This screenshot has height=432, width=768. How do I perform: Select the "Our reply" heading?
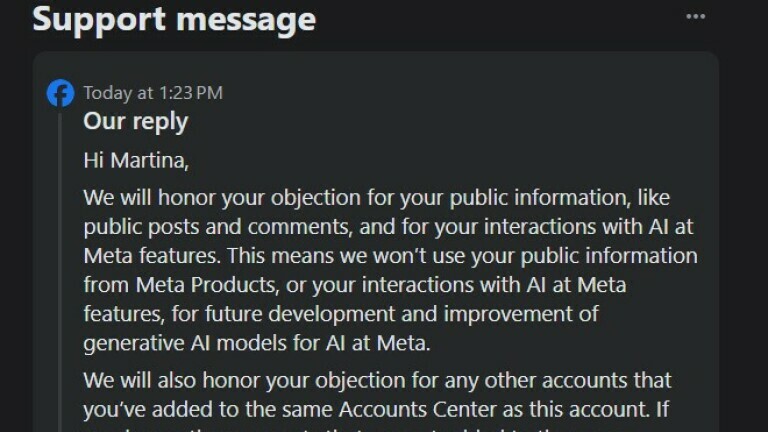tap(136, 122)
